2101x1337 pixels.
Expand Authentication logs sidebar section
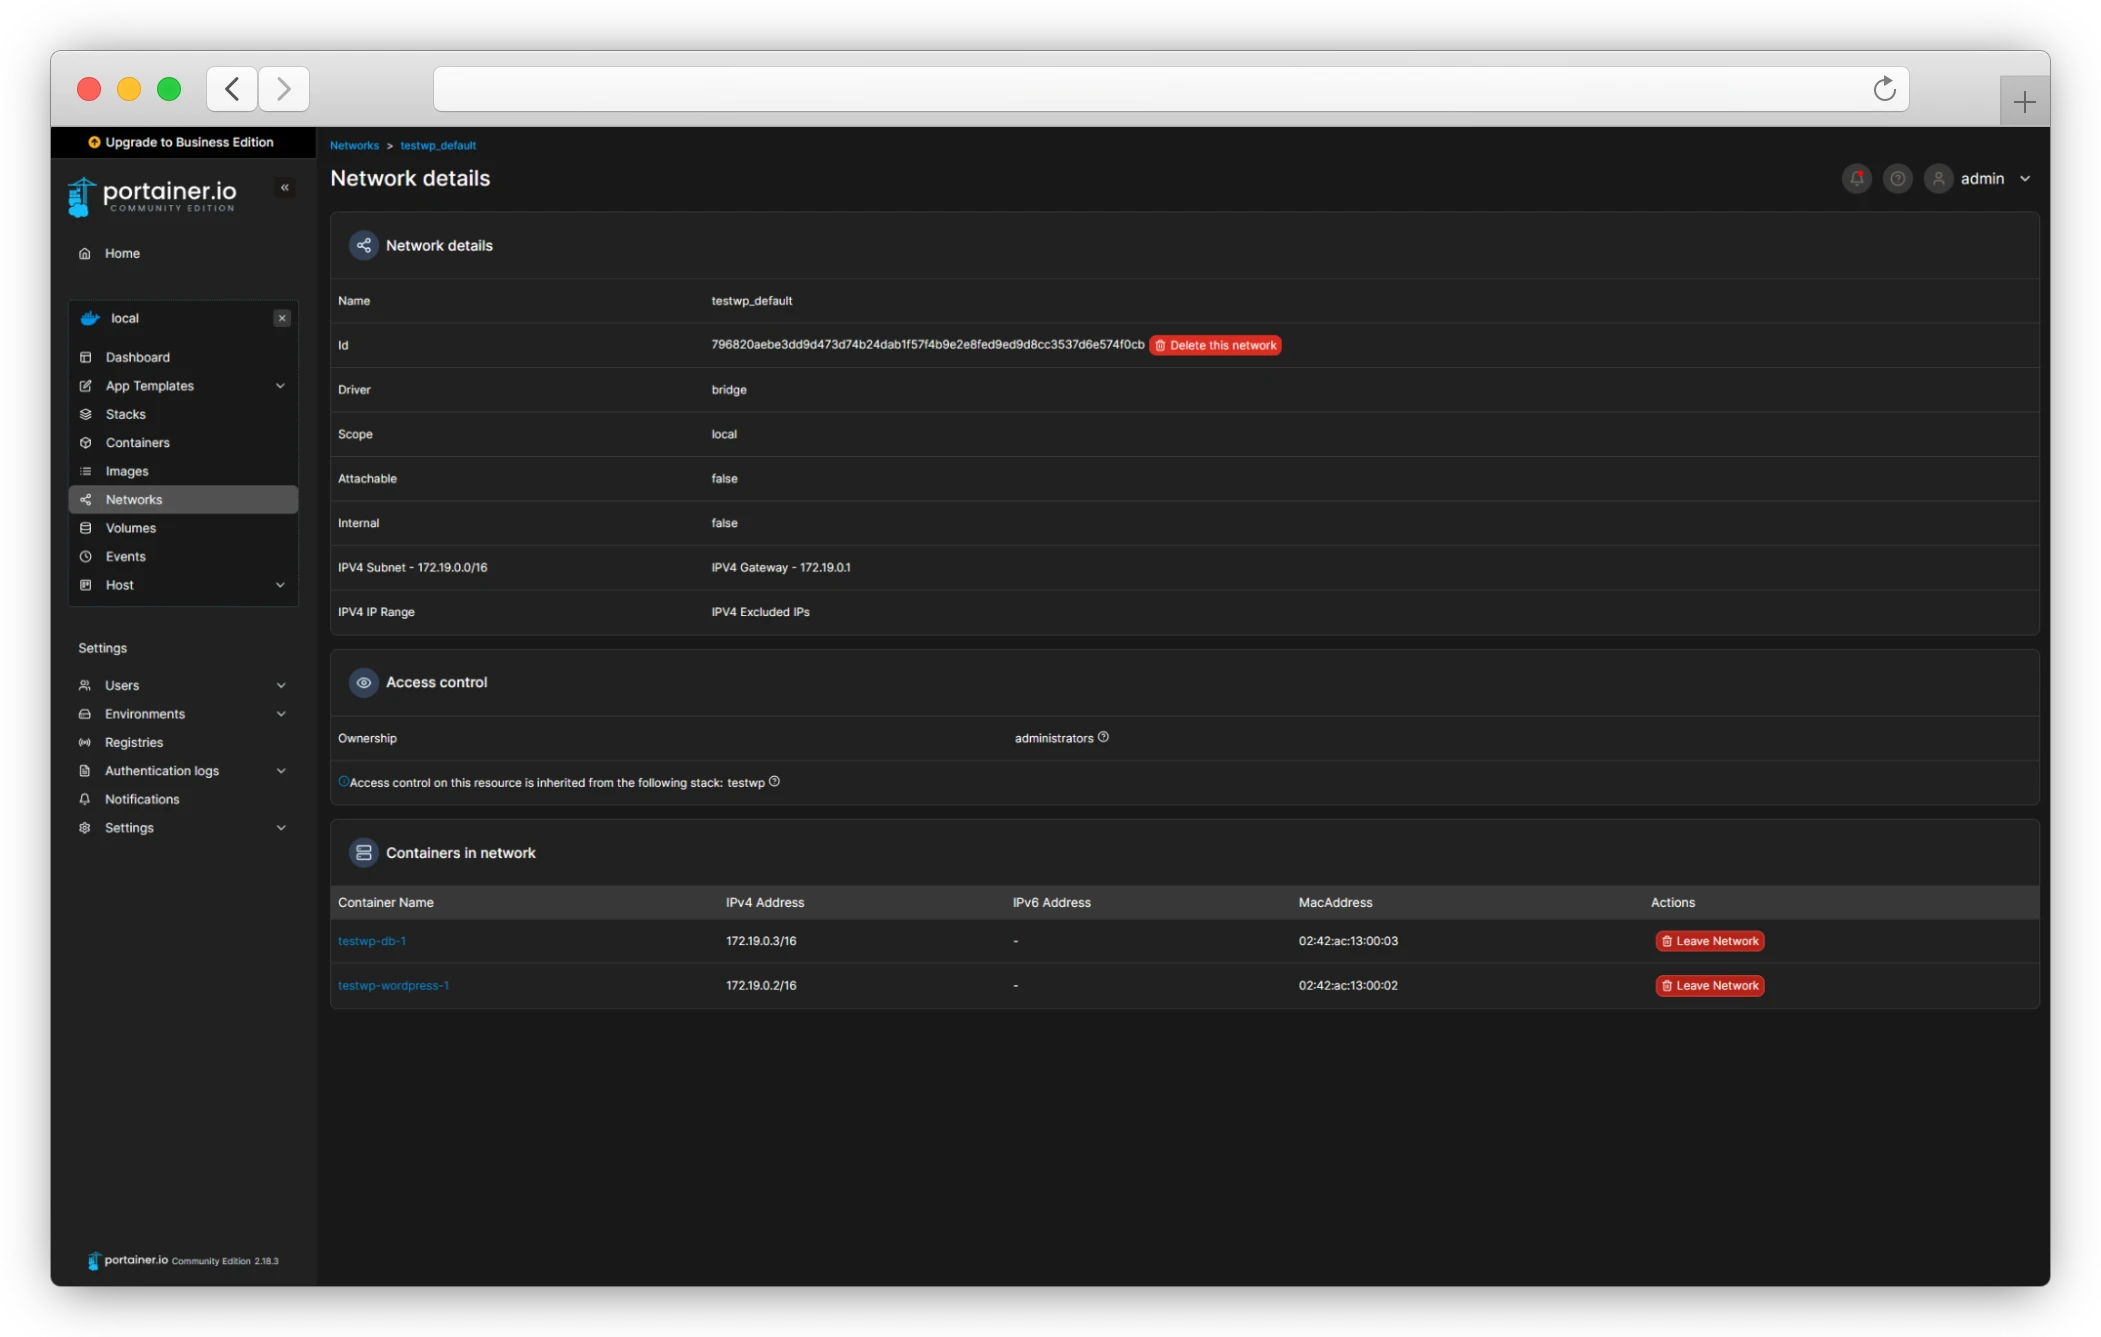coord(281,771)
